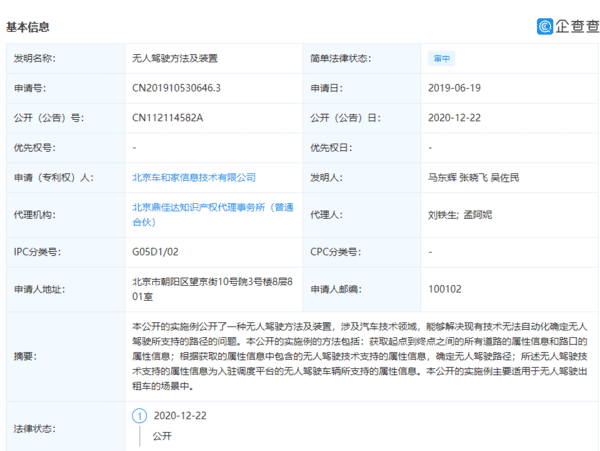Click the 申请人地址 label cell

65,289
